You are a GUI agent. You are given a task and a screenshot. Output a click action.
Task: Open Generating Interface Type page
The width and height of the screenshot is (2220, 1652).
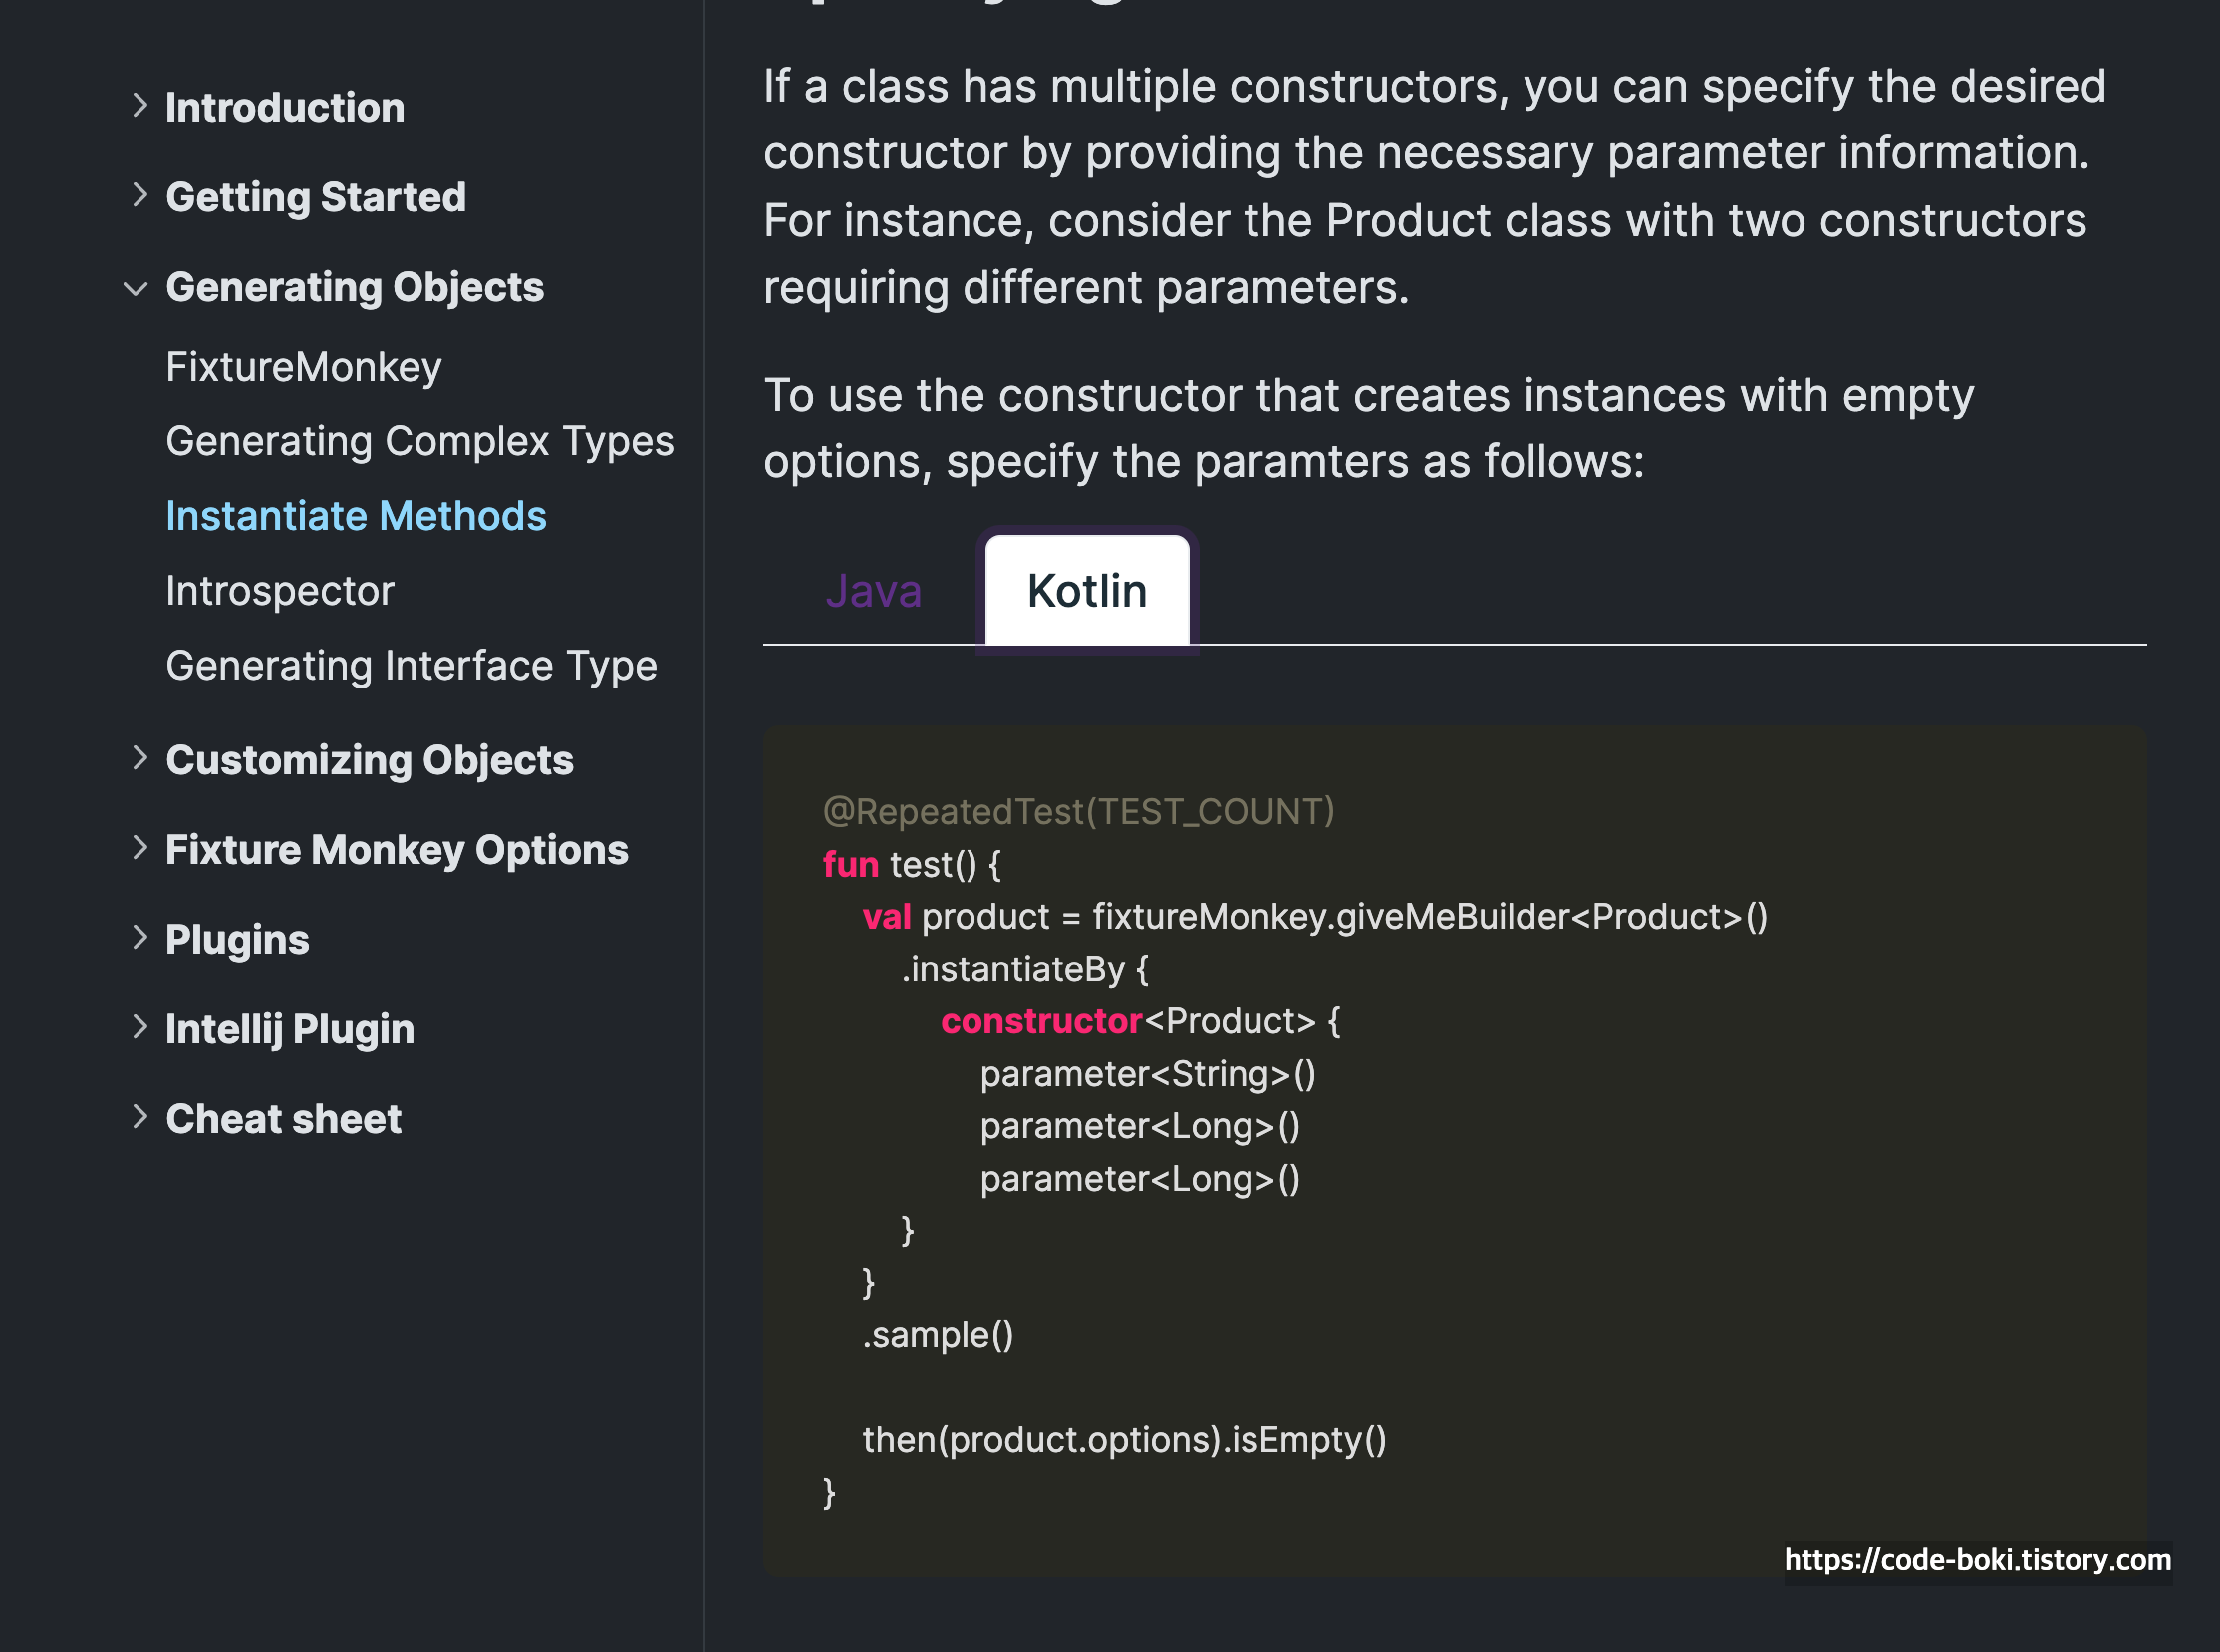(411, 666)
